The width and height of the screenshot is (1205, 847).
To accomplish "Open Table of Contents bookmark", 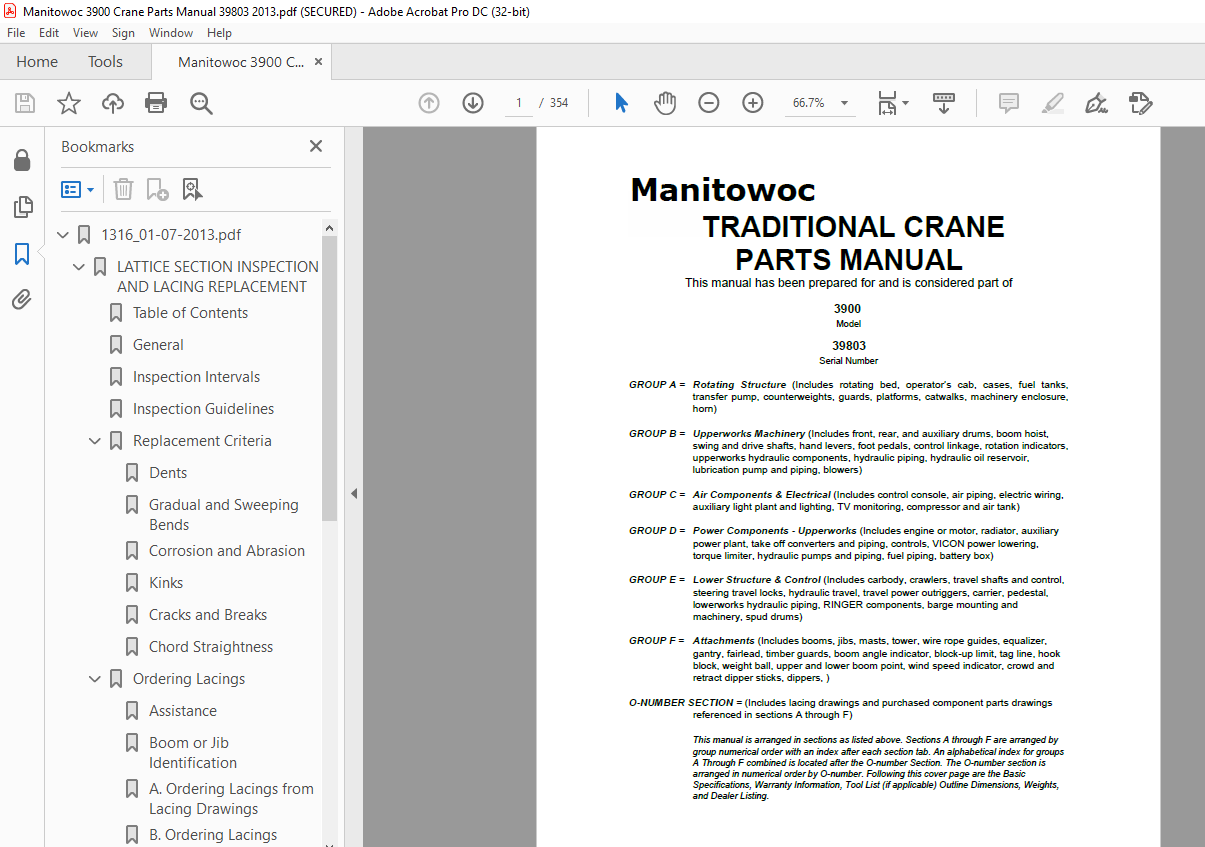I will (190, 313).
